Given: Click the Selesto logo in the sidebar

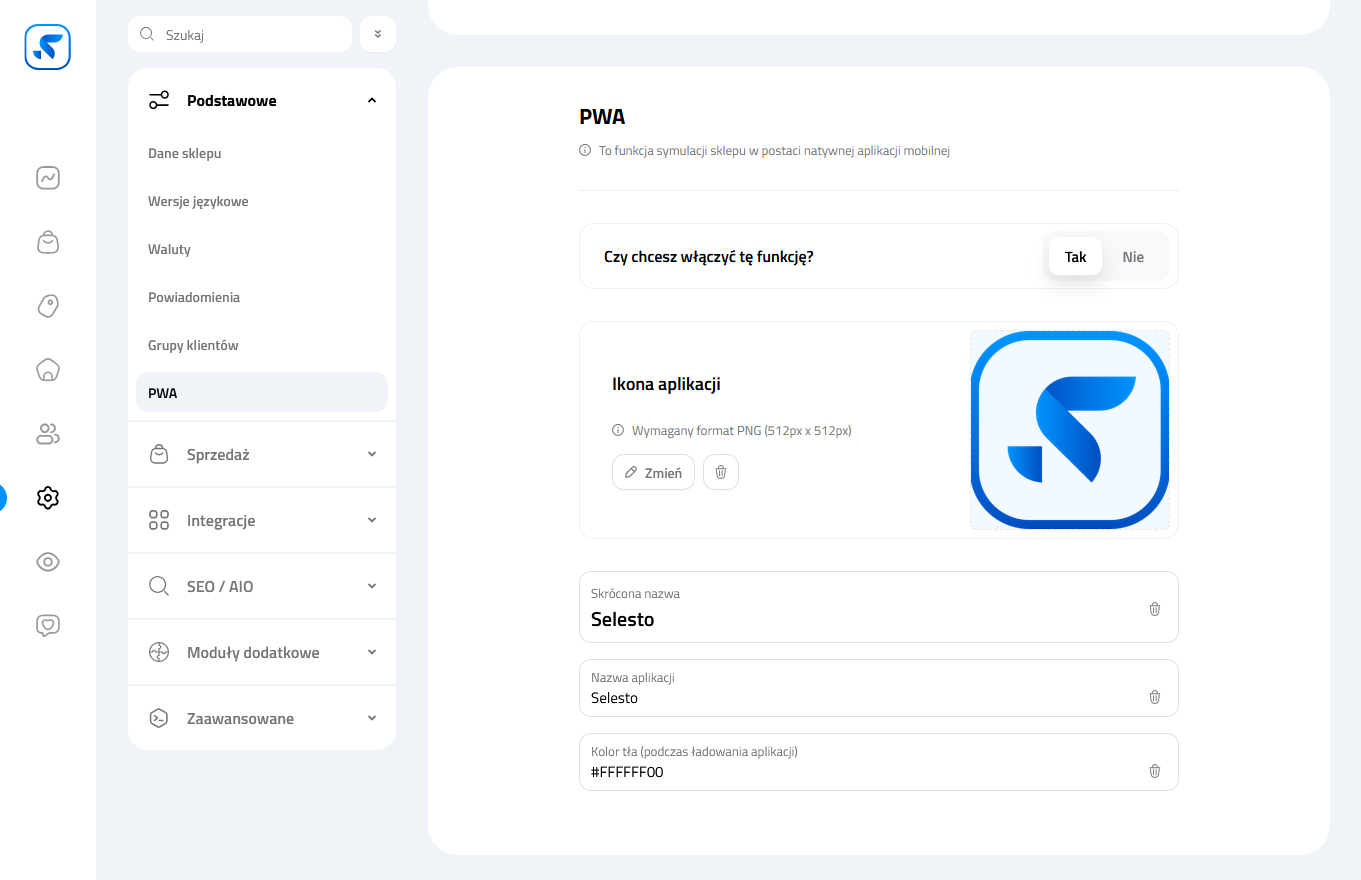Looking at the screenshot, I should click(x=48, y=47).
